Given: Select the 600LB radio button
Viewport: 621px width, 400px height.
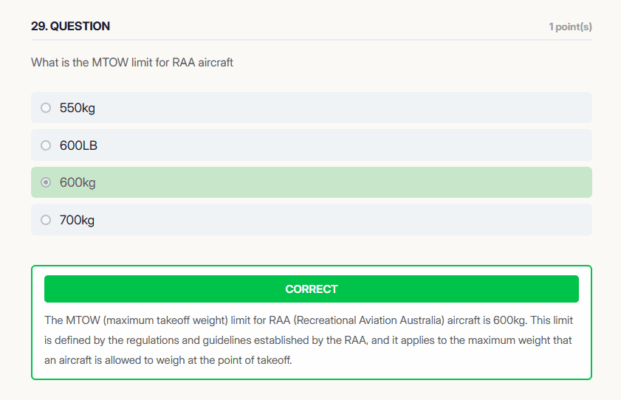Looking at the screenshot, I should tap(45, 145).
